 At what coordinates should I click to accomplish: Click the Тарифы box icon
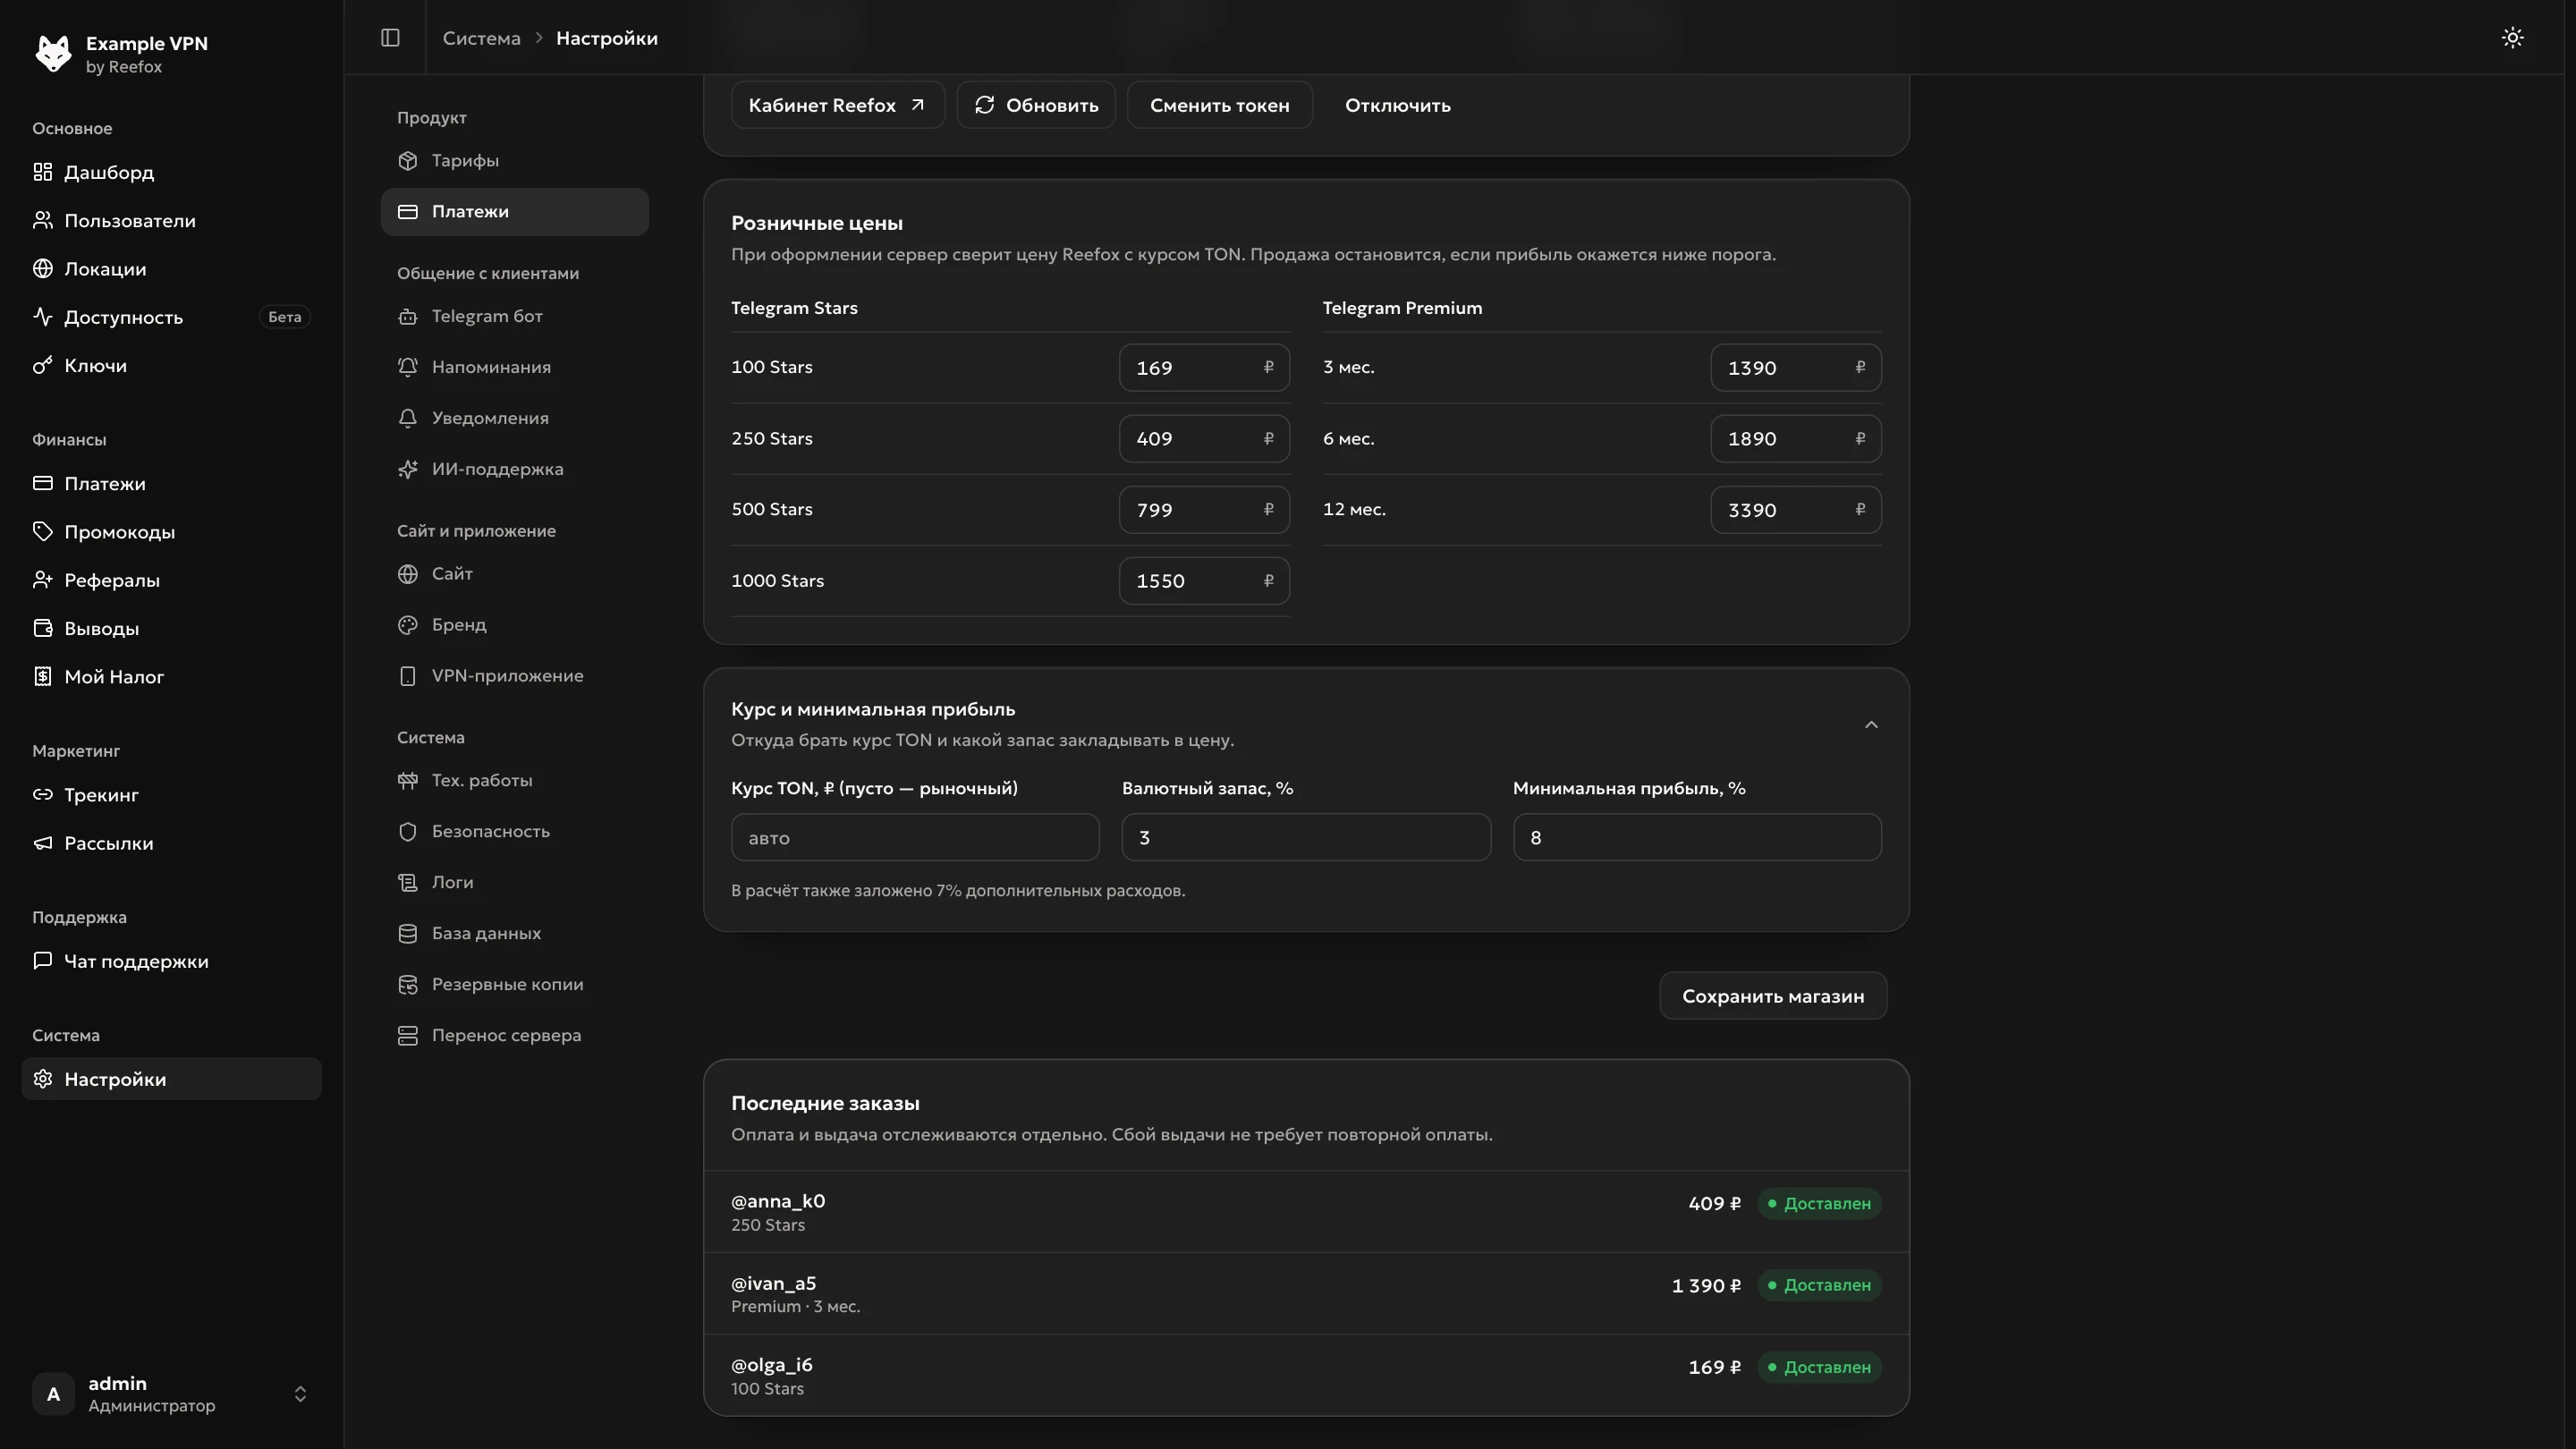point(407,161)
